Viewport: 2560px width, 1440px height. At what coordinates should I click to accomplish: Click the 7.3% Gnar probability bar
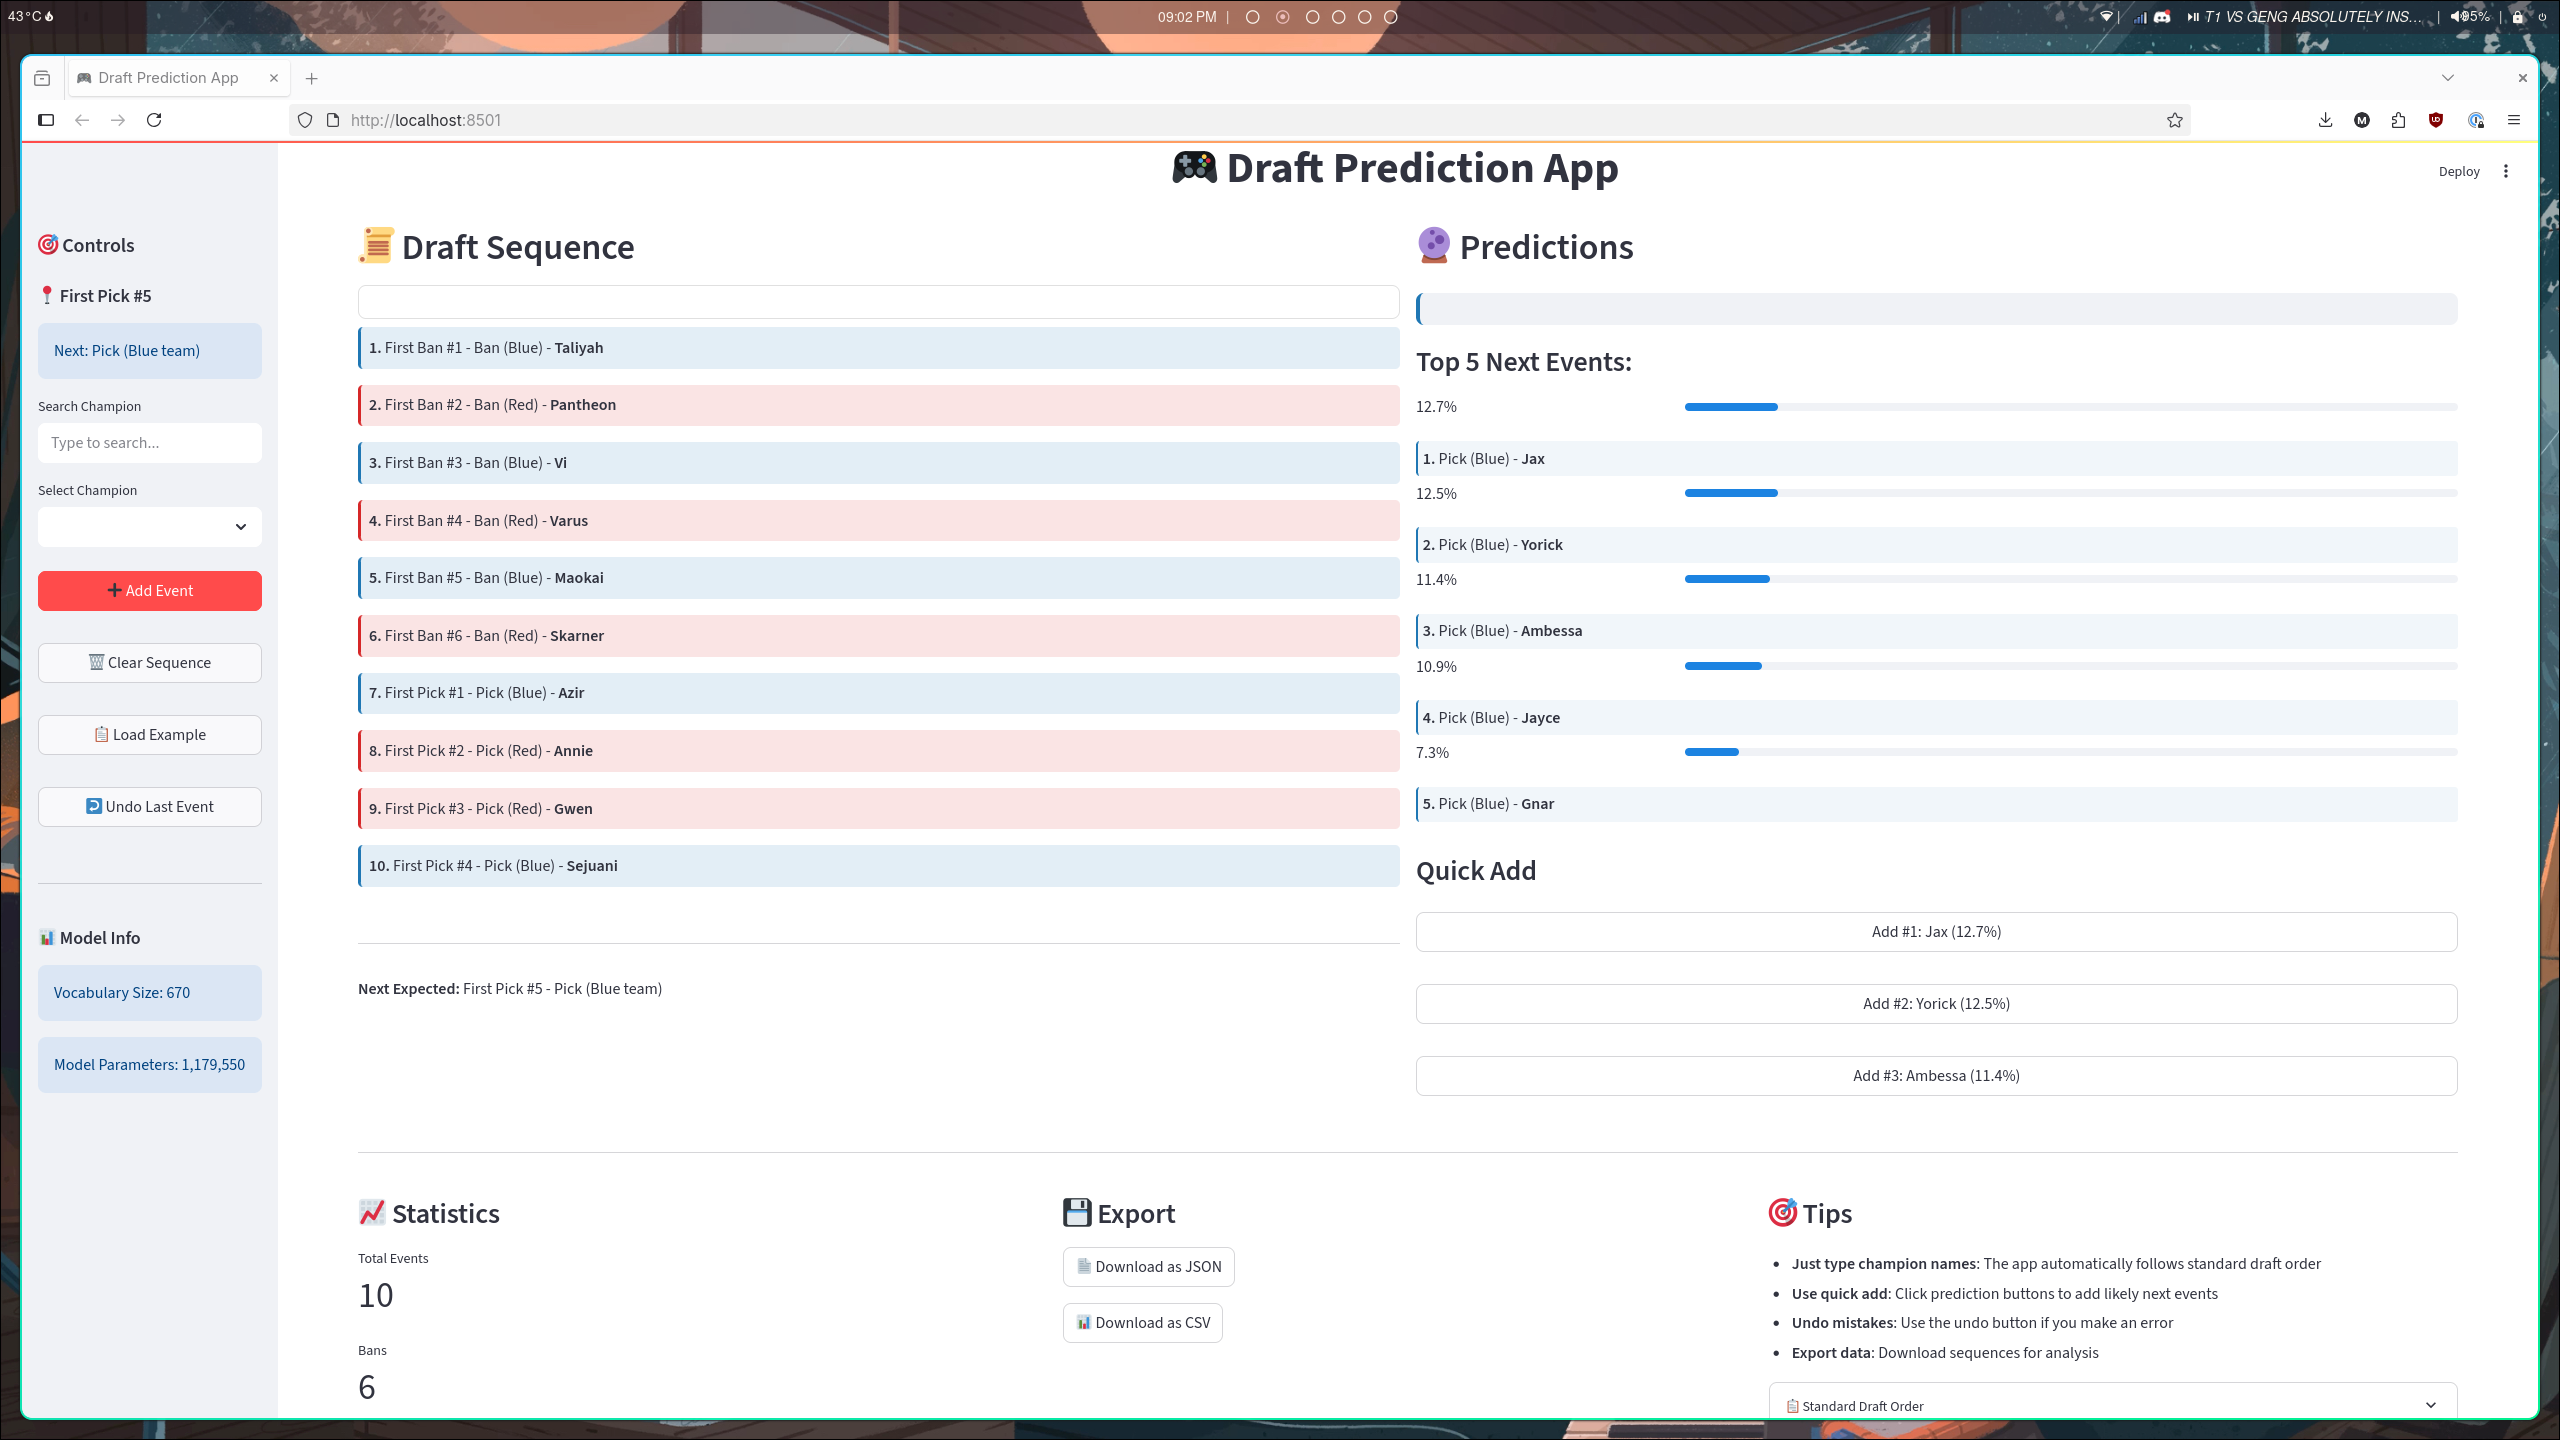click(2070, 752)
